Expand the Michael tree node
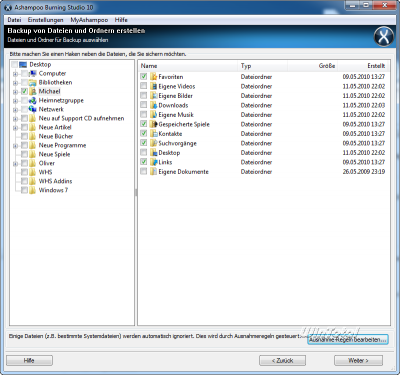Screen dimensions: 400x375 (15, 92)
